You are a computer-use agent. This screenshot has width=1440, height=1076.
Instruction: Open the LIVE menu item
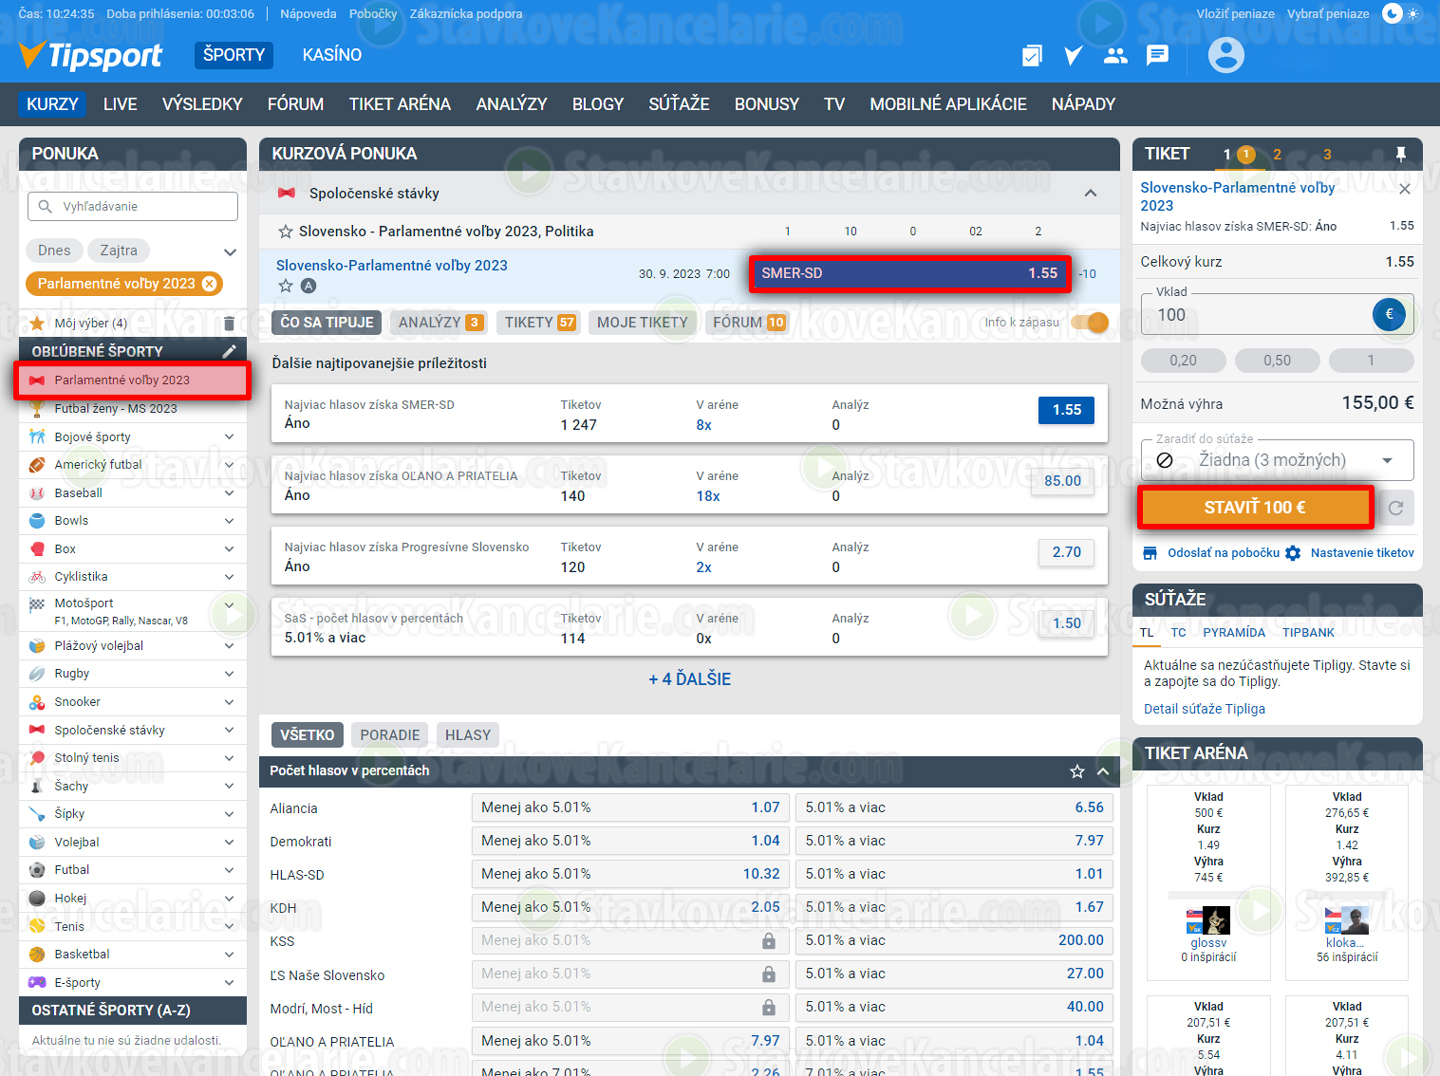(x=120, y=104)
